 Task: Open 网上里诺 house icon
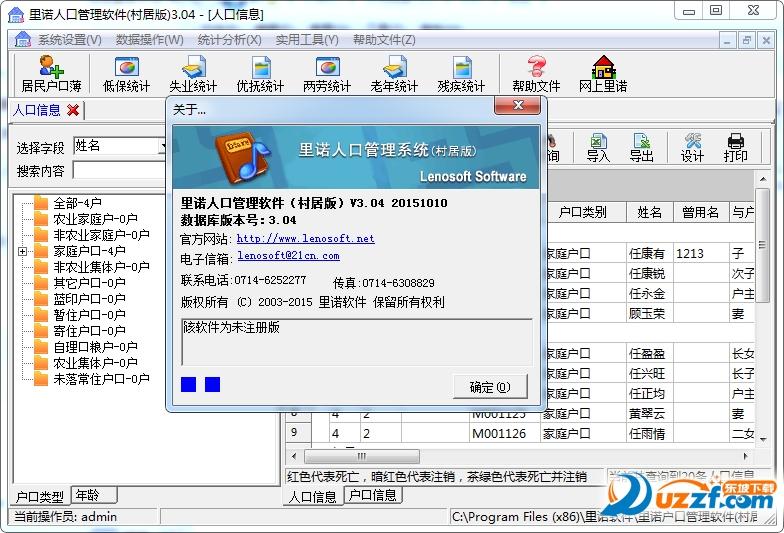[x=603, y=74]
